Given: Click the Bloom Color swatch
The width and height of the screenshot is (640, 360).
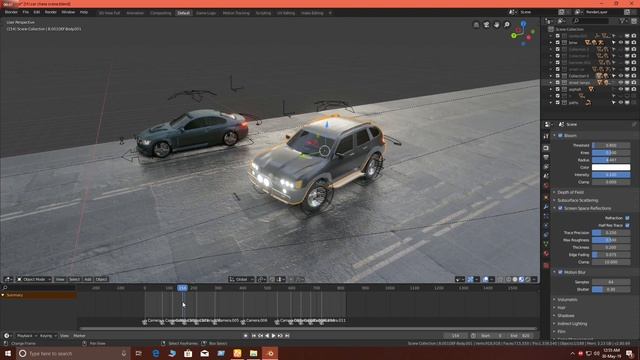Looking at the screenshot, I should click(x=611, y=167).
